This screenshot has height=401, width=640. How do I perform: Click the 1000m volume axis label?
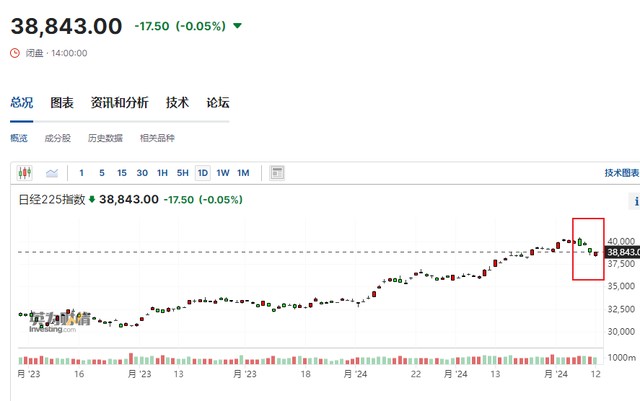[622, 358]
